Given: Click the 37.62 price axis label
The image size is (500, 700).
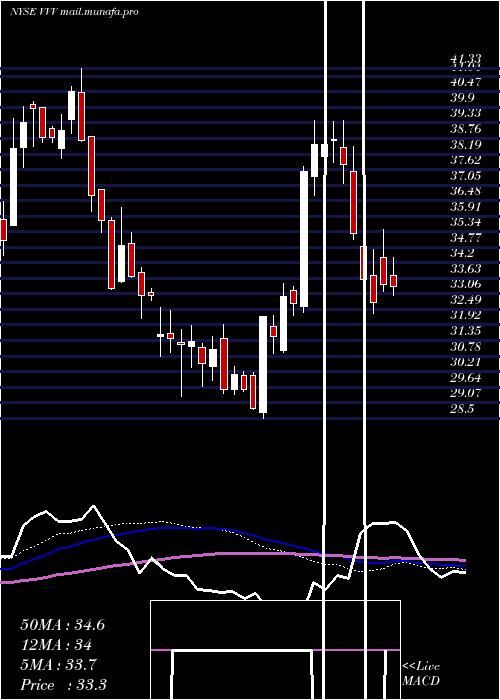Looking at the screenshot, I should click(465, 160).
